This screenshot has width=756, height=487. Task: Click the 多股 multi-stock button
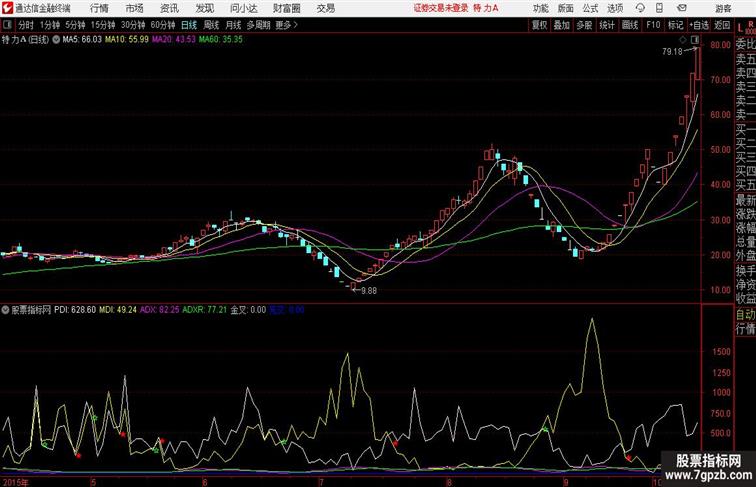(x=584, y=25)
